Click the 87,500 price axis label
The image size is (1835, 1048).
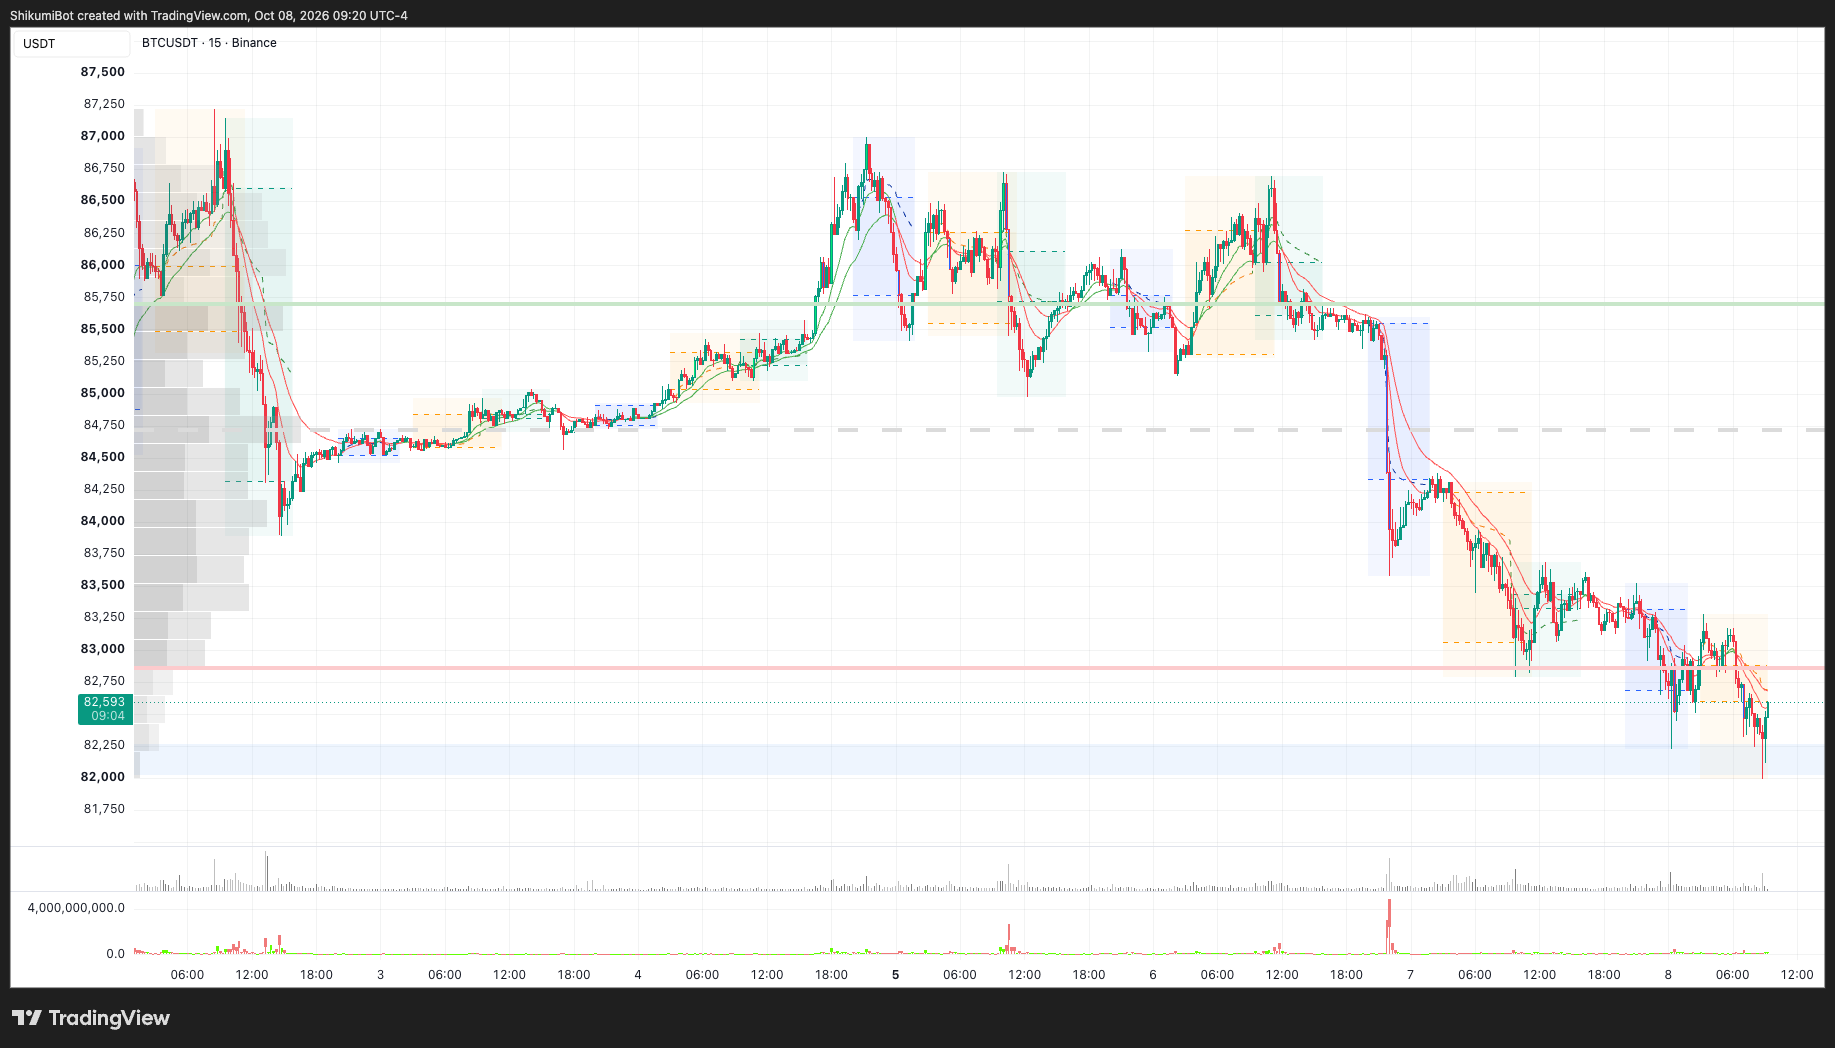[x=103, y=72]
